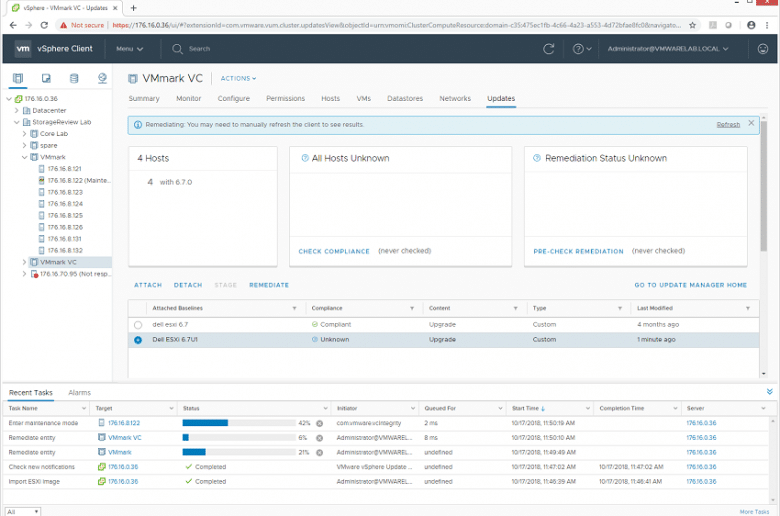
Task: Open the Menu dropdown
Action: pyautogui.click(x=129, y=49)
